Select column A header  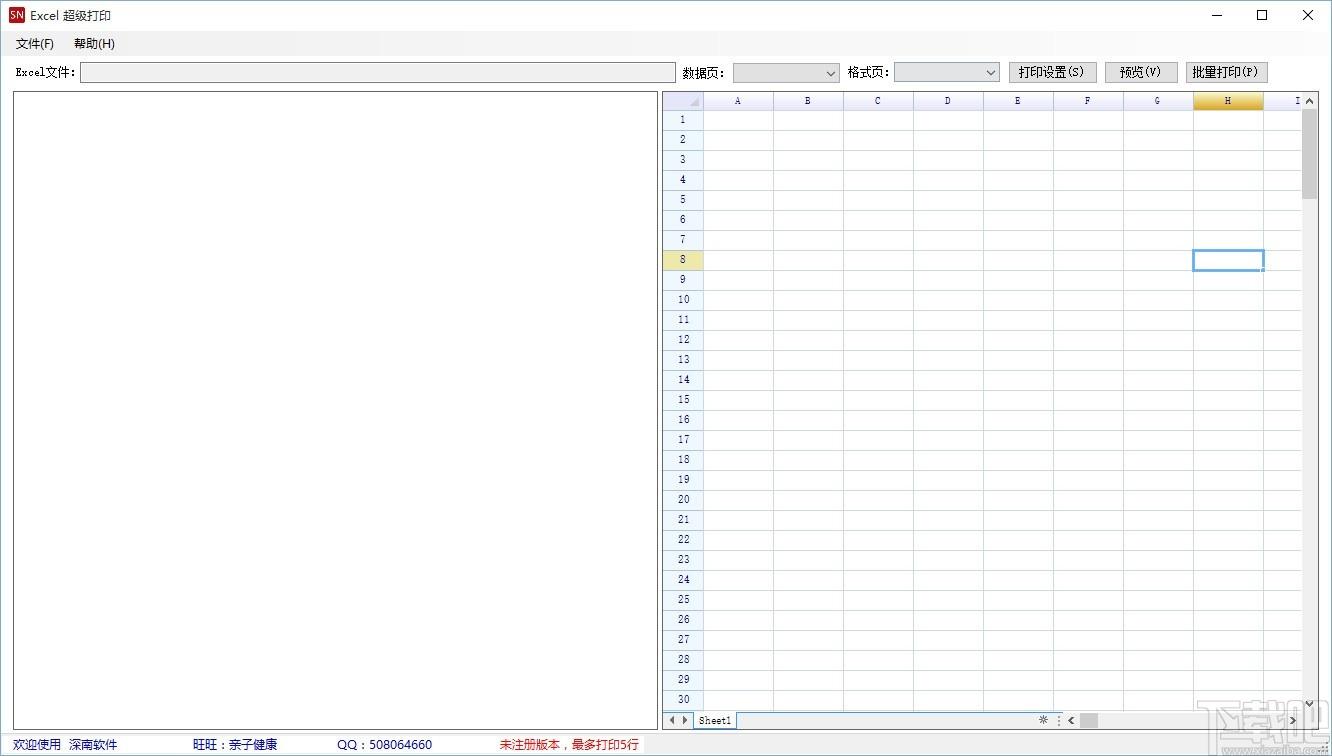pos(738,101)
